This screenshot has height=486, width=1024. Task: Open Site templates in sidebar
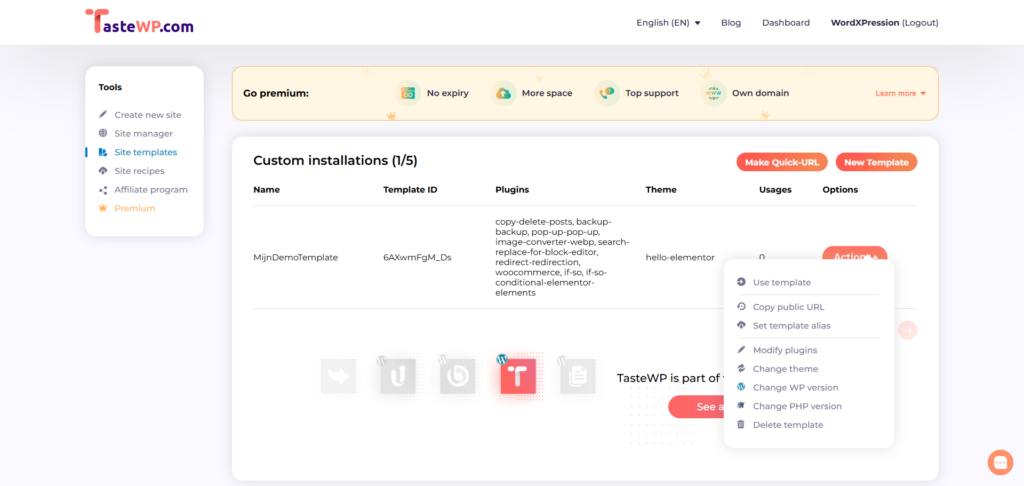(x=146, y=152)
